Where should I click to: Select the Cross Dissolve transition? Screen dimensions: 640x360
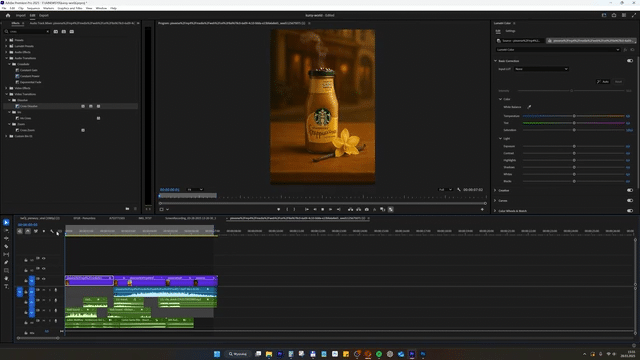(x=29, y=106)
